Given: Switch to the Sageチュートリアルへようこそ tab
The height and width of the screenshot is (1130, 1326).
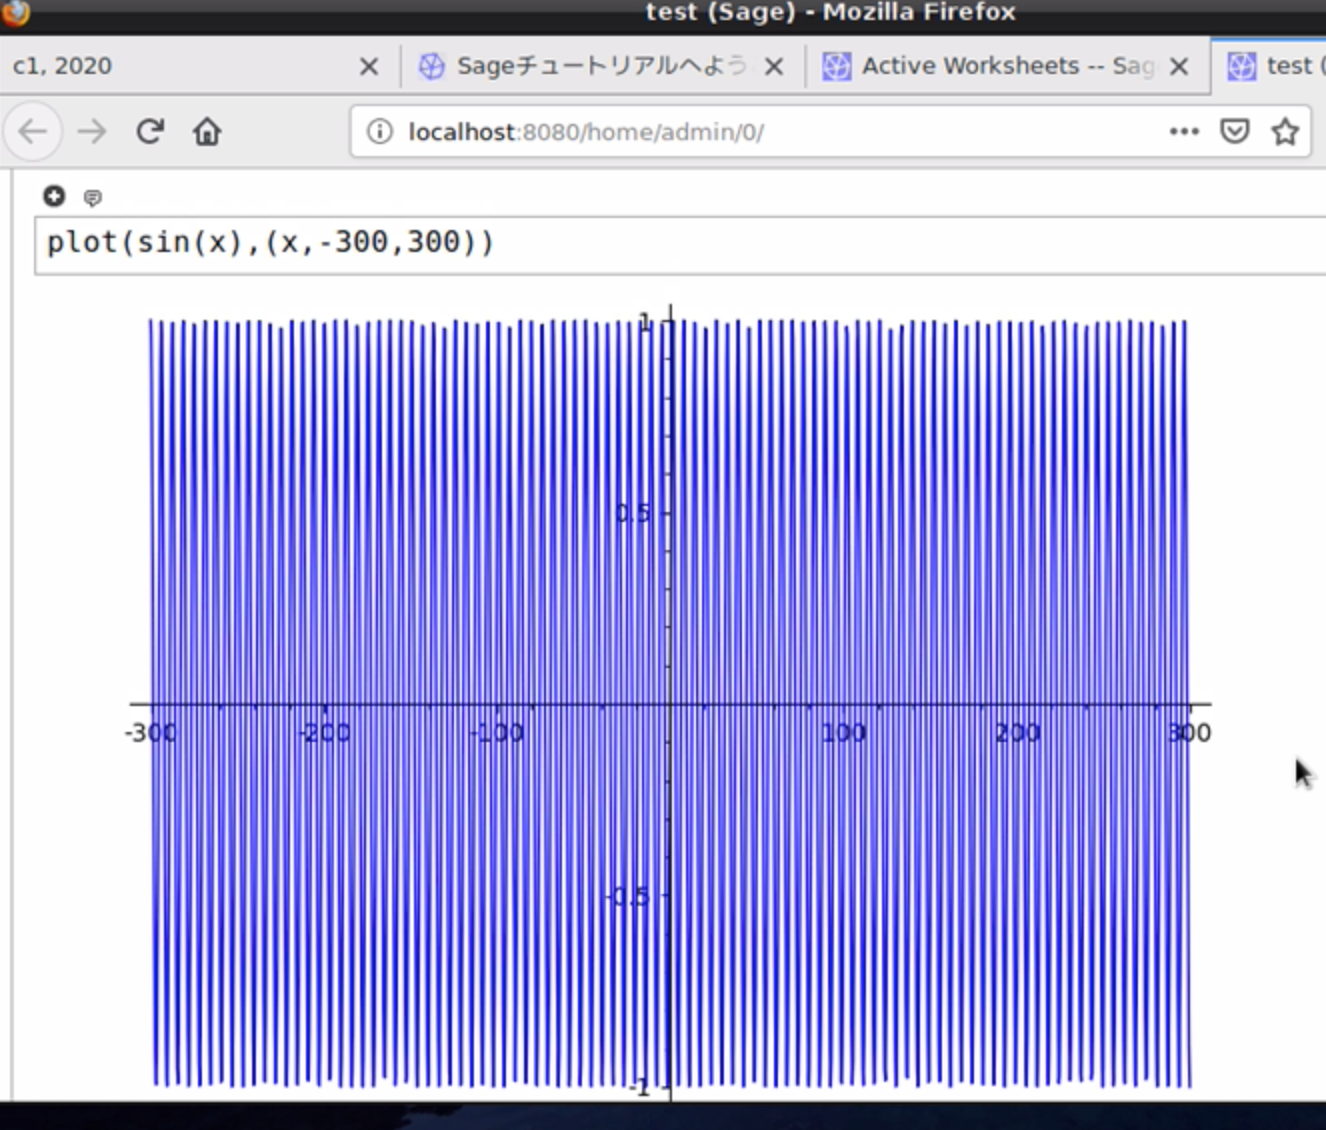Looking at the screenshot, I should (603, 66).
